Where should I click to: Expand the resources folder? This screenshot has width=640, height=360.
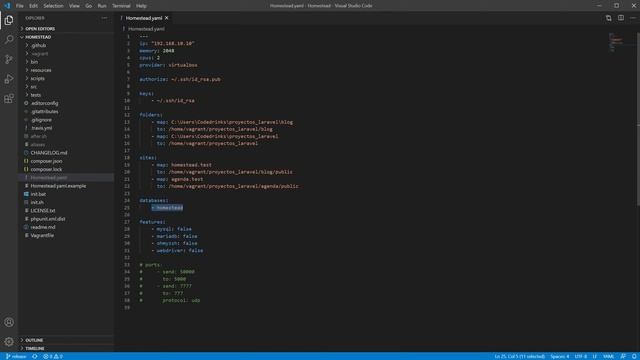(41, 70)
